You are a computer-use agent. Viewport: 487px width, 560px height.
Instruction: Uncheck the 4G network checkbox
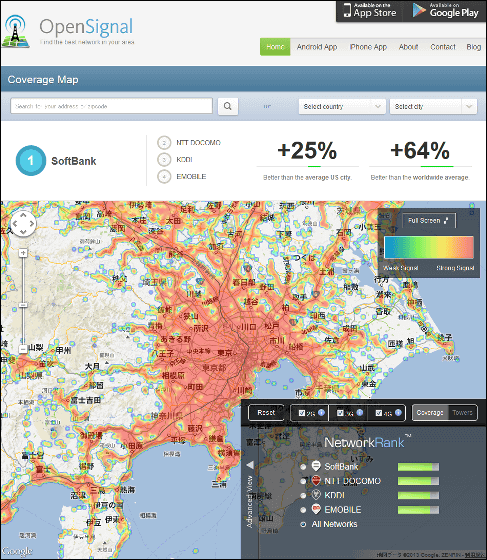coord(379,413)
